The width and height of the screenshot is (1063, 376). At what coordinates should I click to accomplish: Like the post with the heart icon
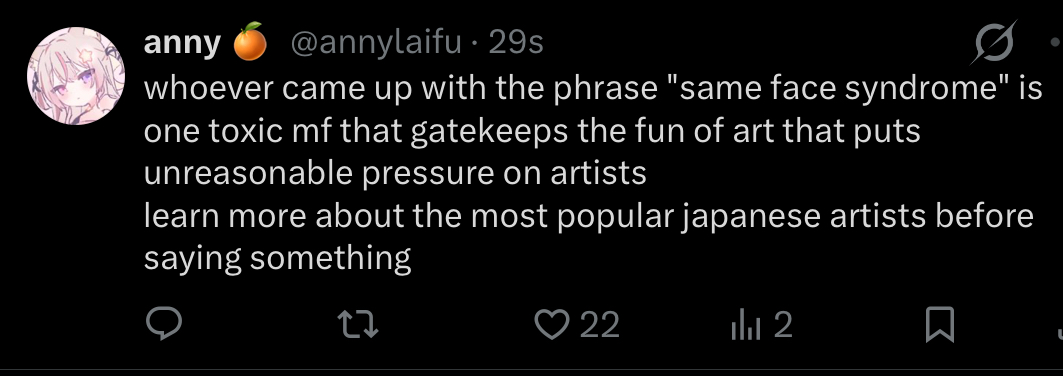point(552,325)
